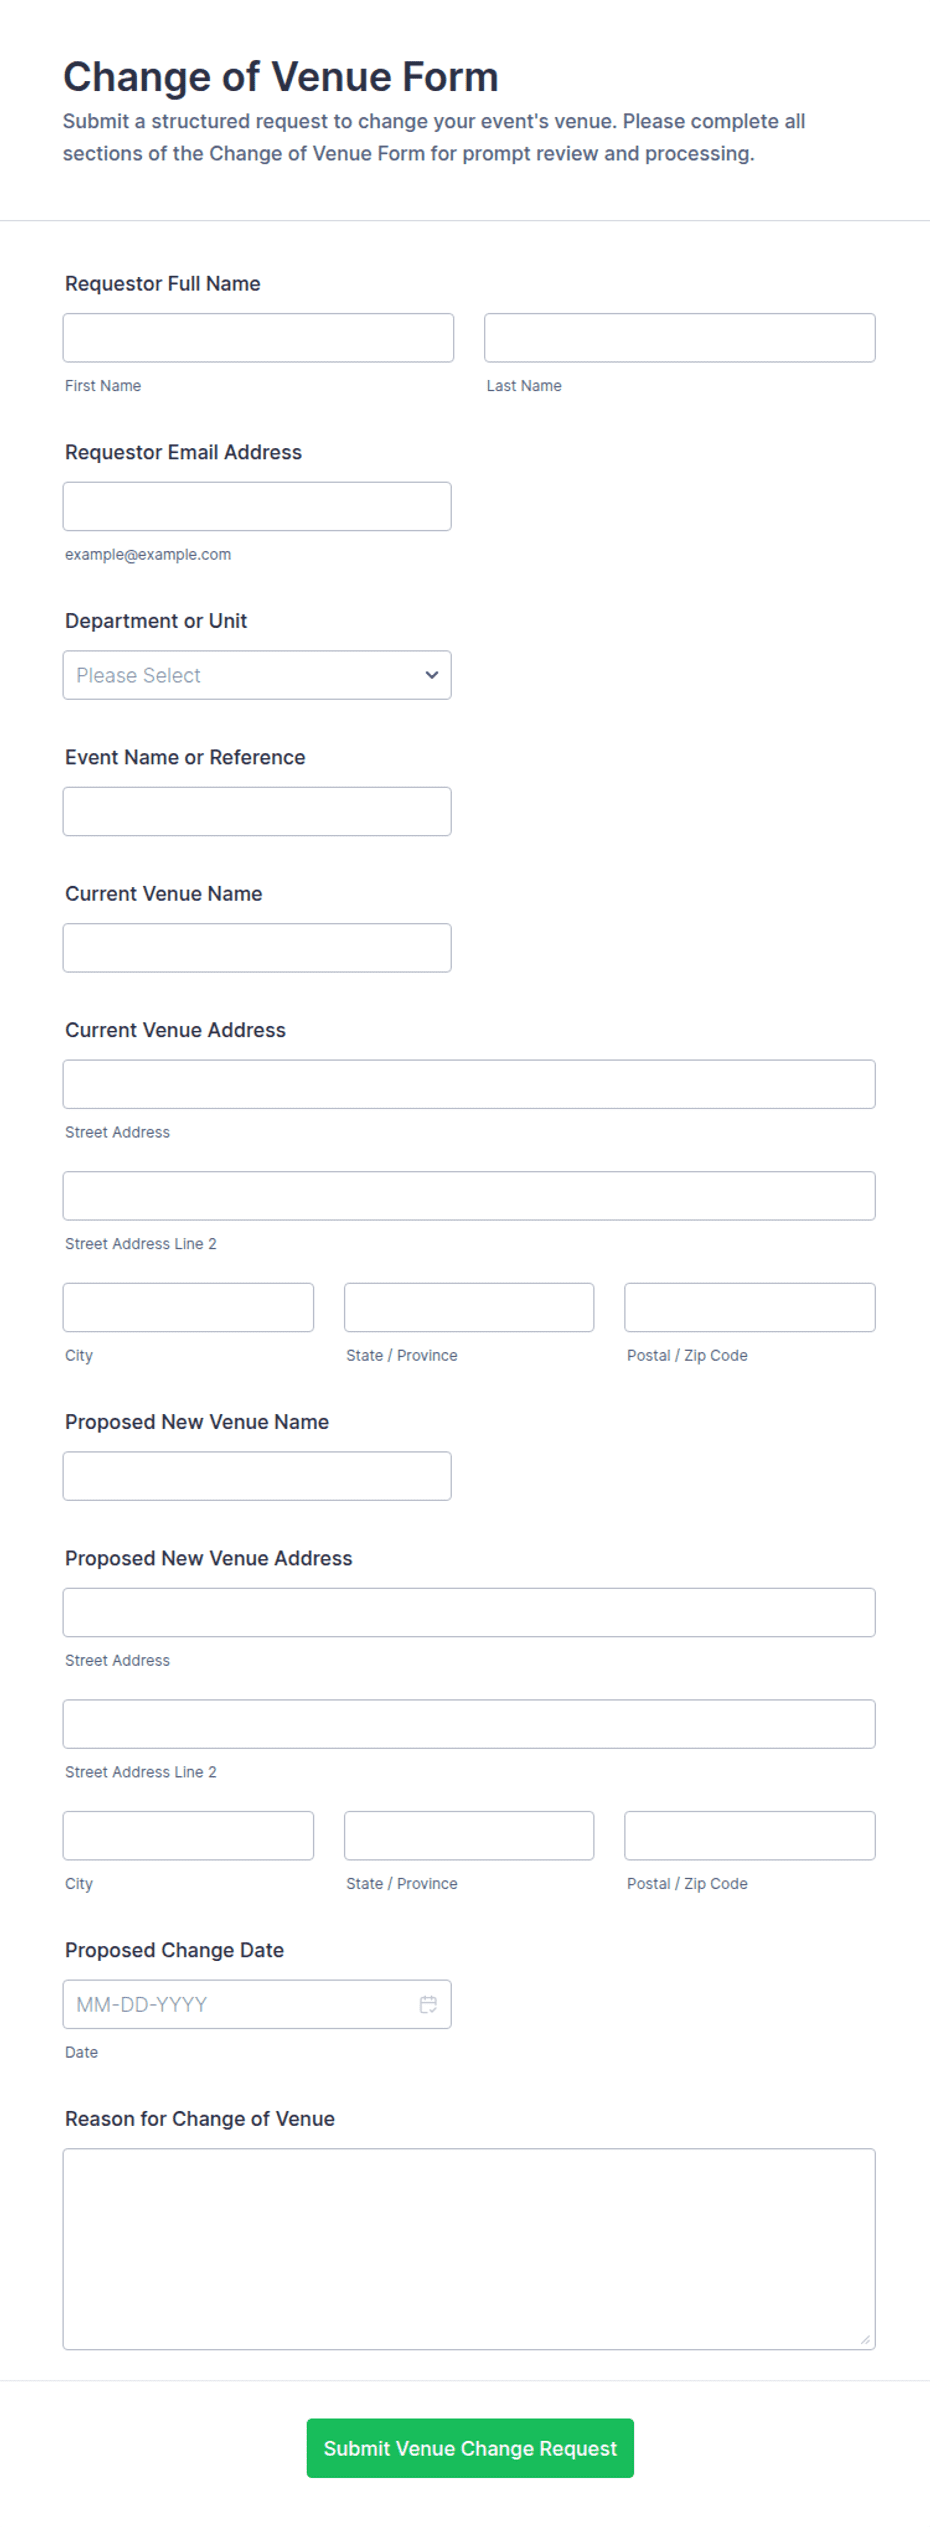Screen dimensions: 930x2527
Task: Focus the Proposed New Venue Name field
Action: (257, 1476)
